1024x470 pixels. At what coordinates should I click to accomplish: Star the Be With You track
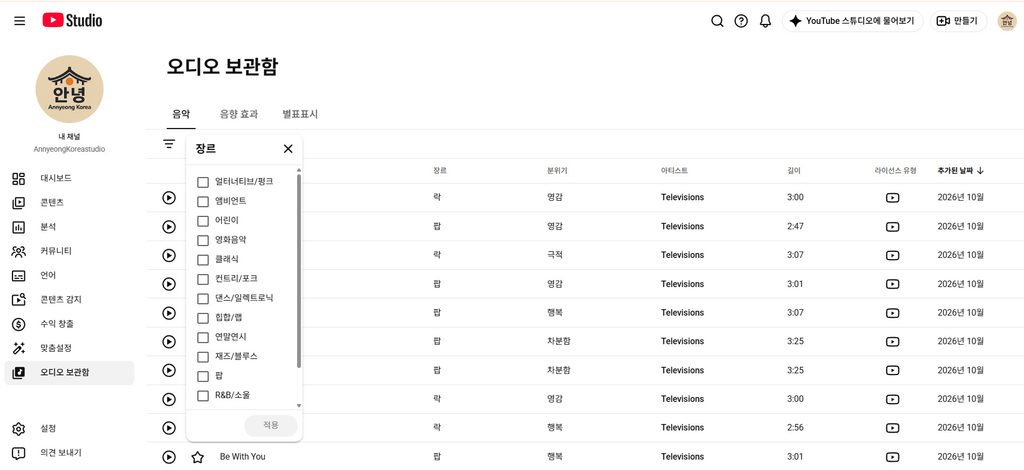pyautogui.click(x=197, y=456)
